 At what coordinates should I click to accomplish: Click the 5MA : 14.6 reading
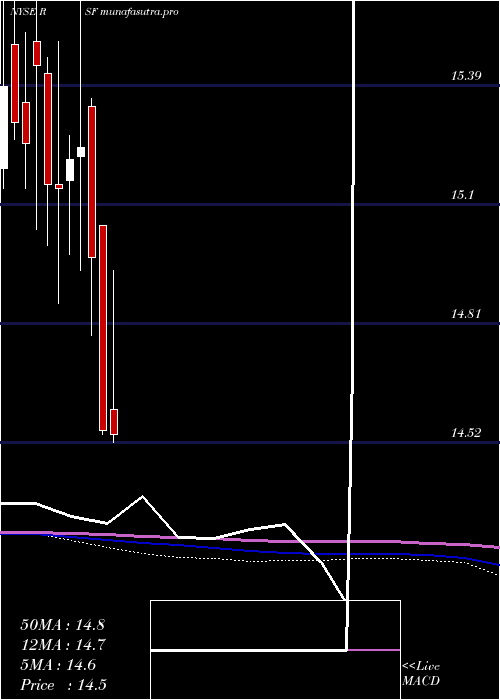click(58, 665)
